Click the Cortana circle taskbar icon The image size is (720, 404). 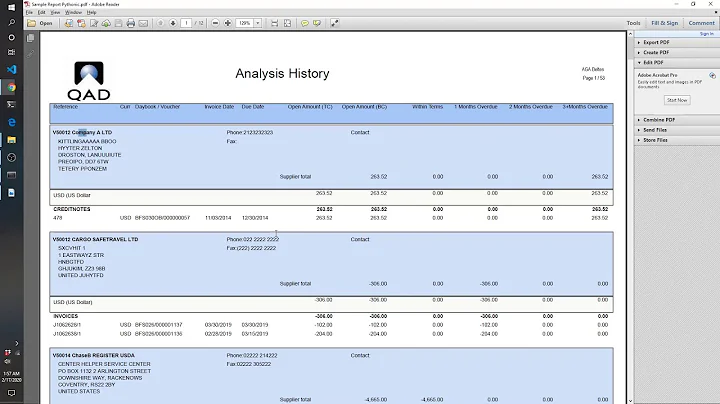[x=11, y=37]
